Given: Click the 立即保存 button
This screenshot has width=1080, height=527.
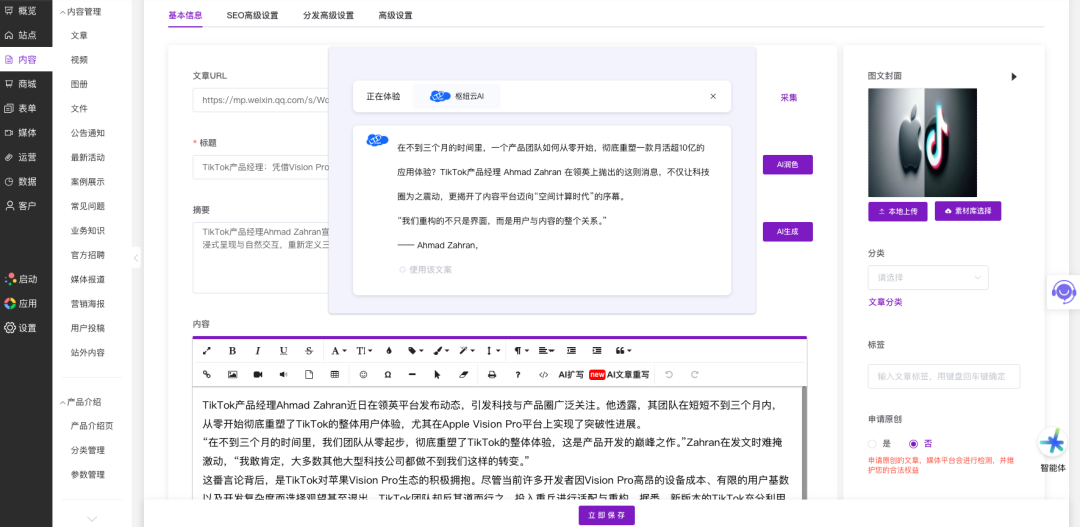Looking at the screenshot, I should (x=606, y=515).
